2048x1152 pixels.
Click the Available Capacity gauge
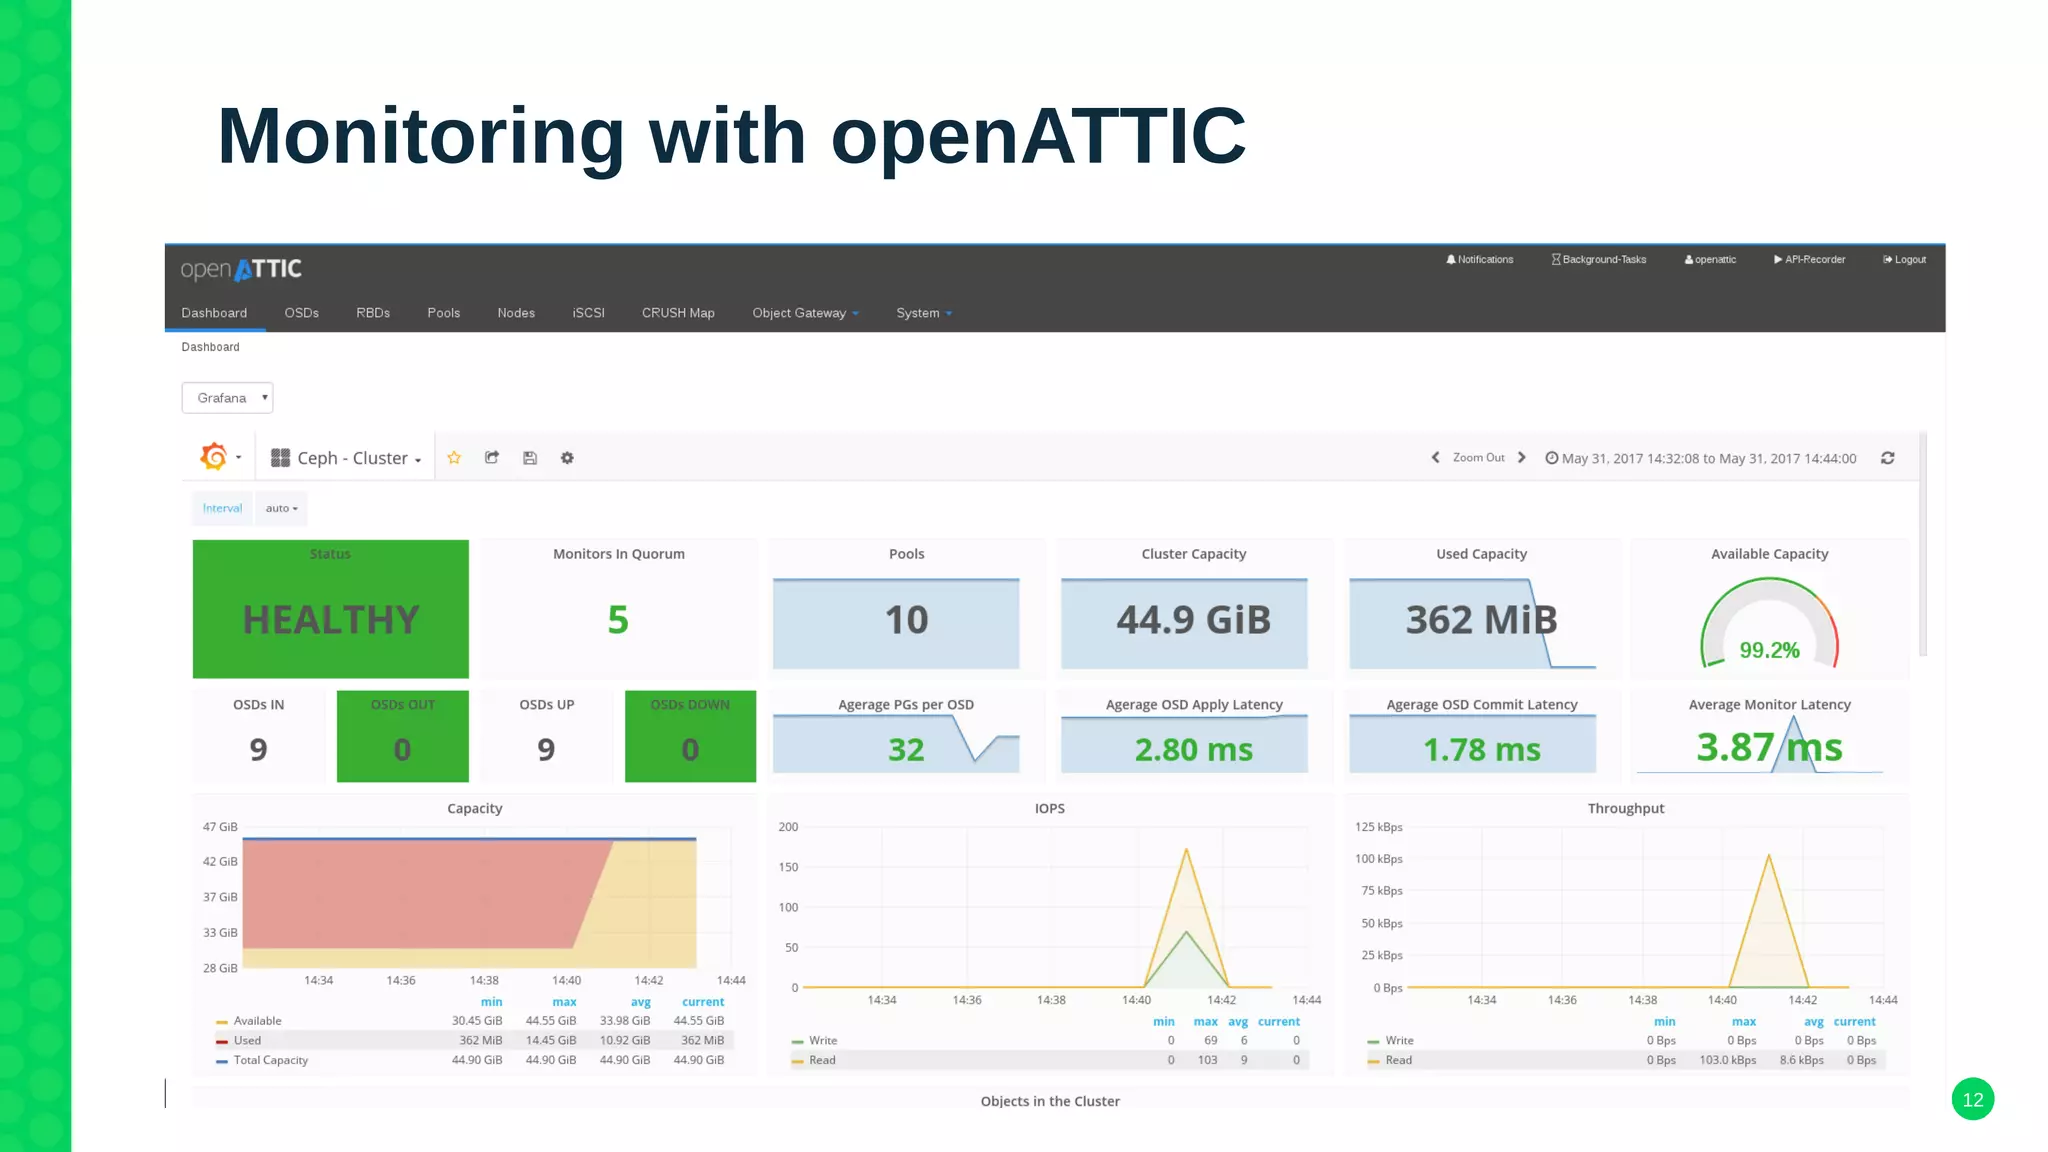[1769, 624]
